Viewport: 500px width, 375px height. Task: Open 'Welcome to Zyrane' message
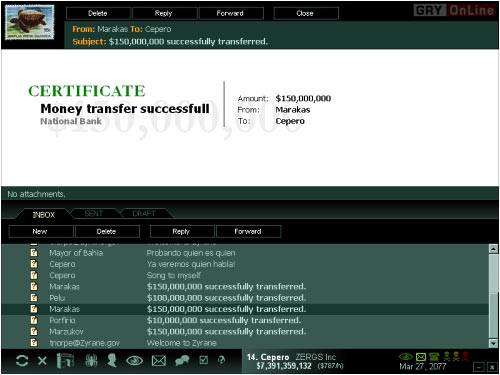tap(181, 343)
